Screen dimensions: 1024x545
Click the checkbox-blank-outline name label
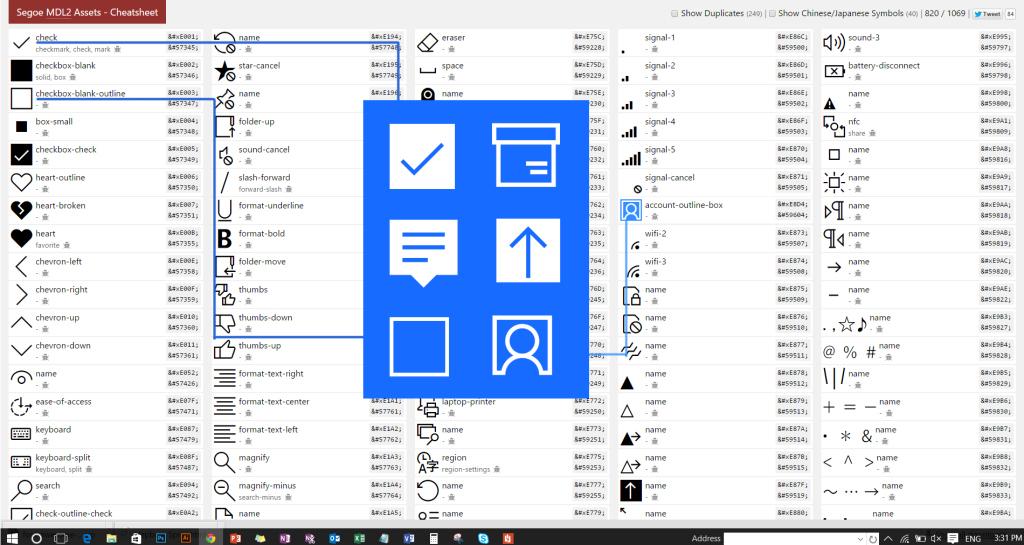[x=80, y=93]
